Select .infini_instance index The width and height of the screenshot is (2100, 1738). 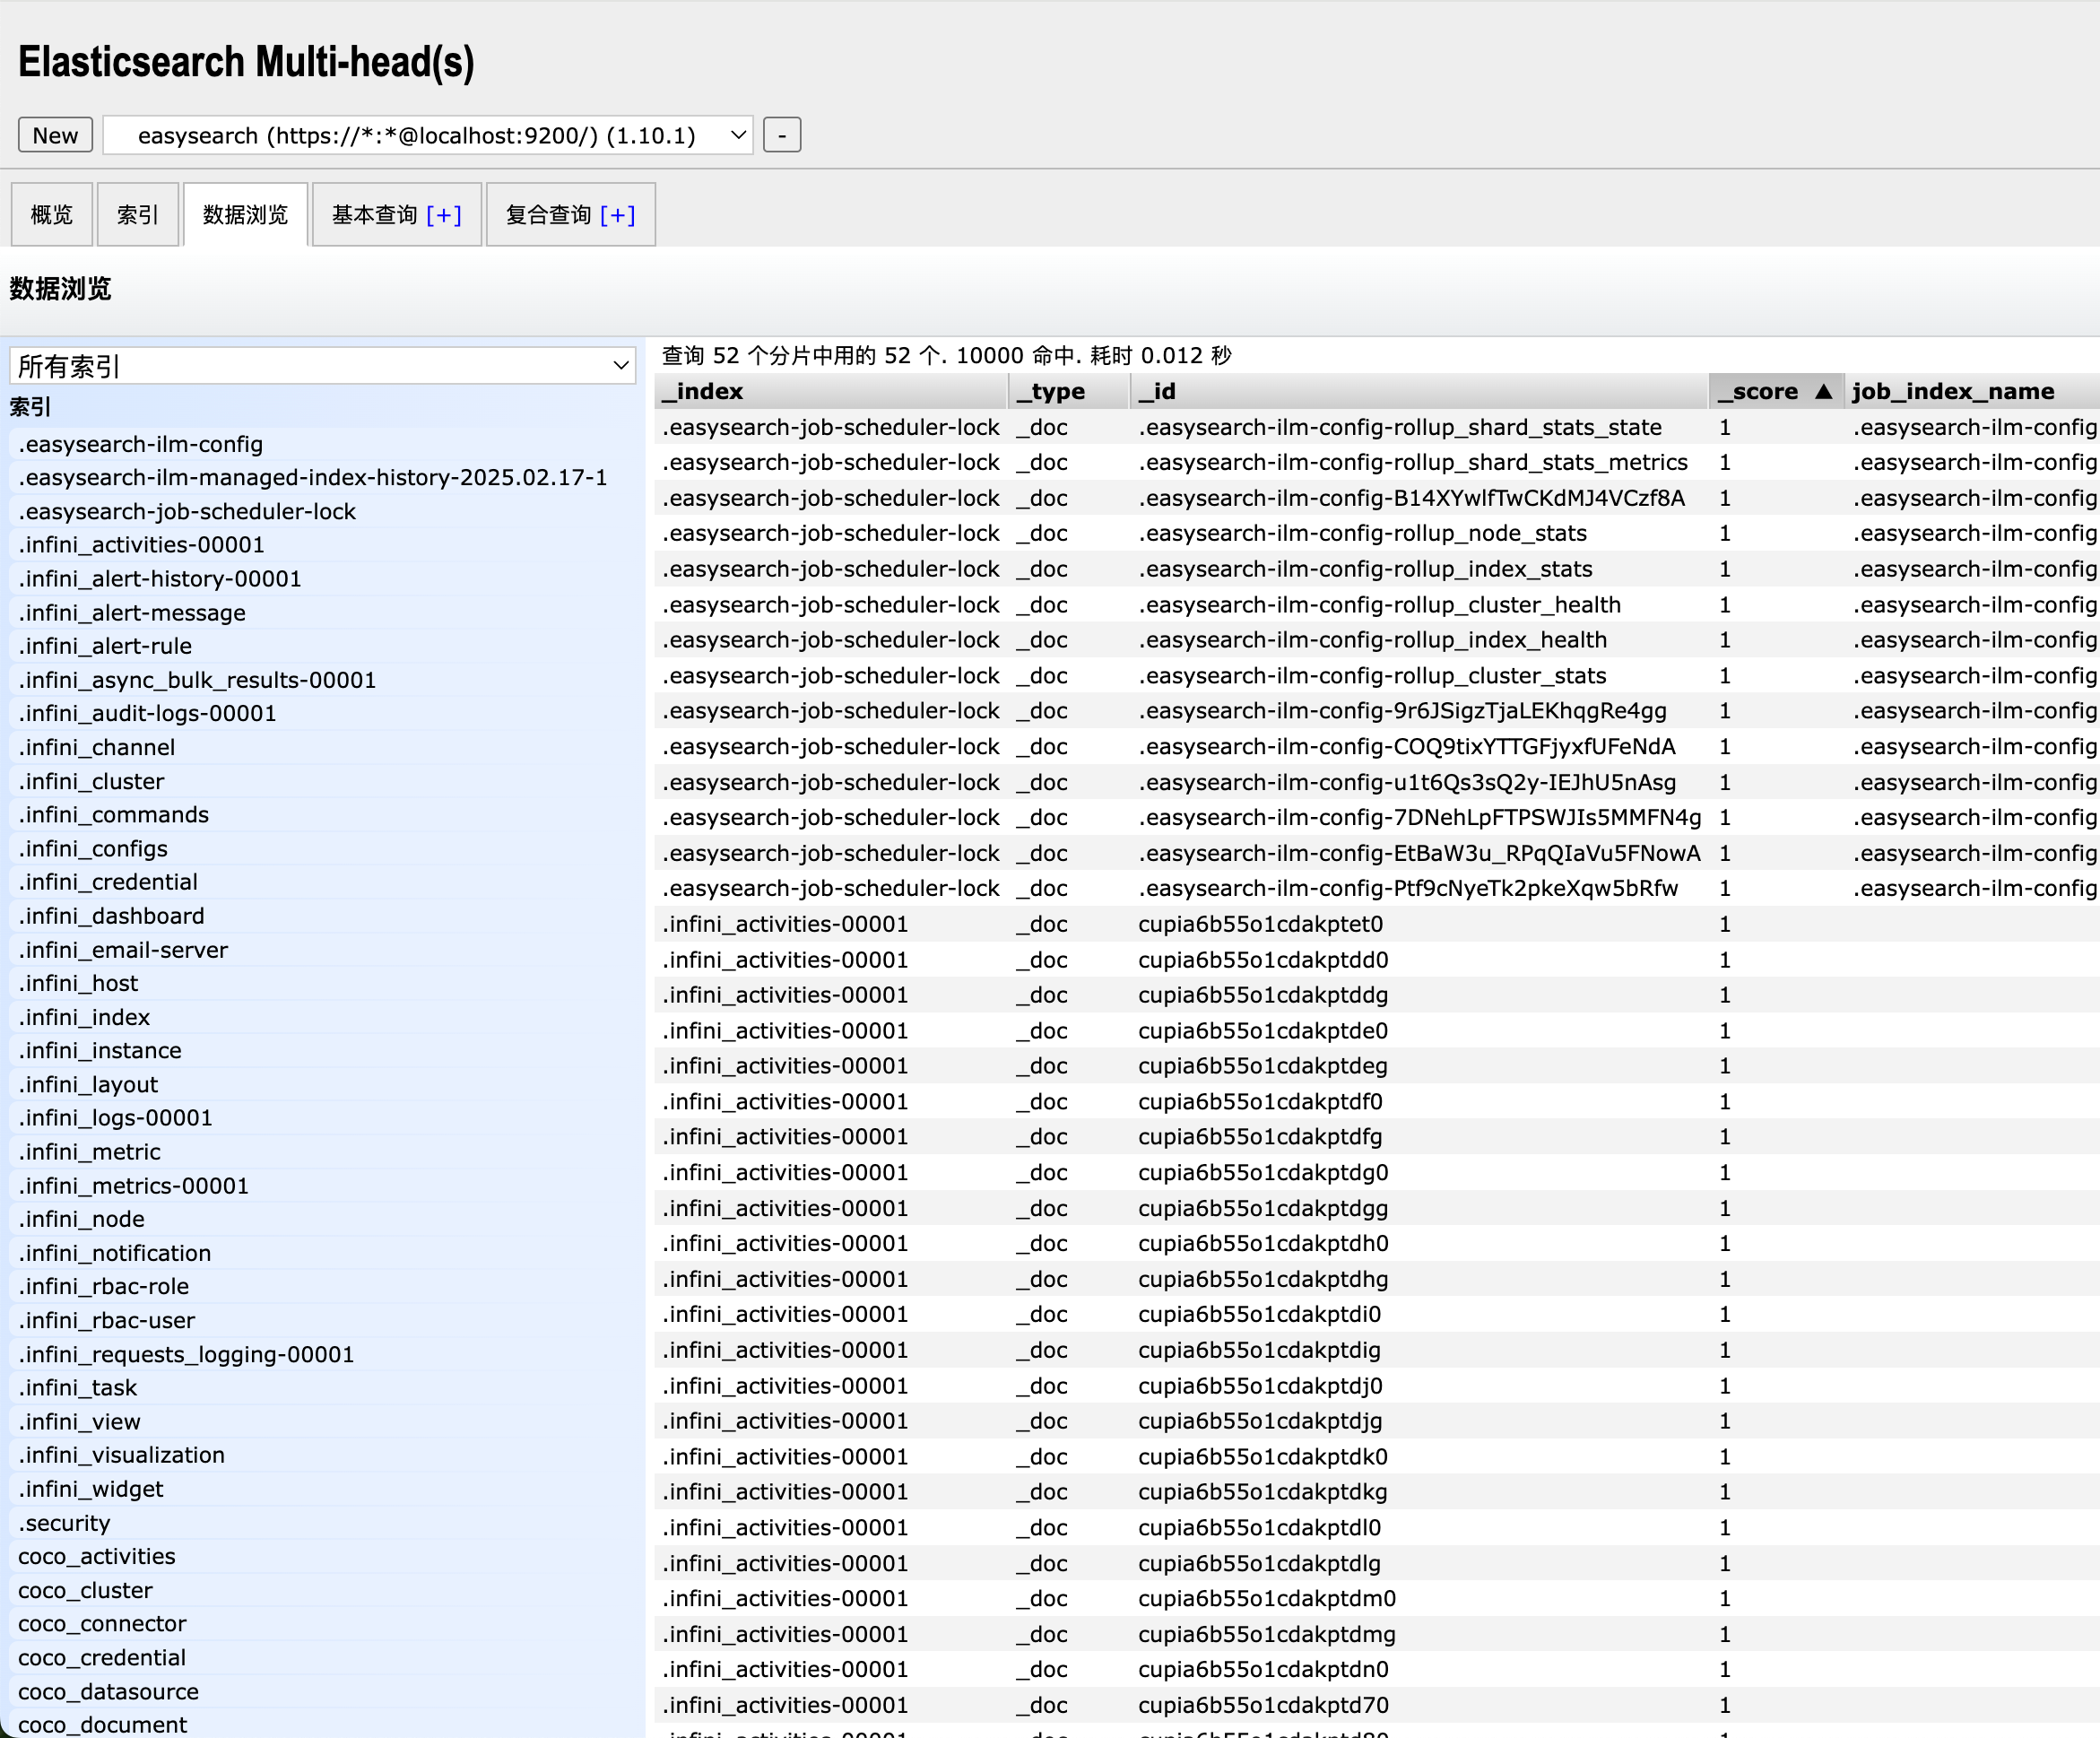322,1050
